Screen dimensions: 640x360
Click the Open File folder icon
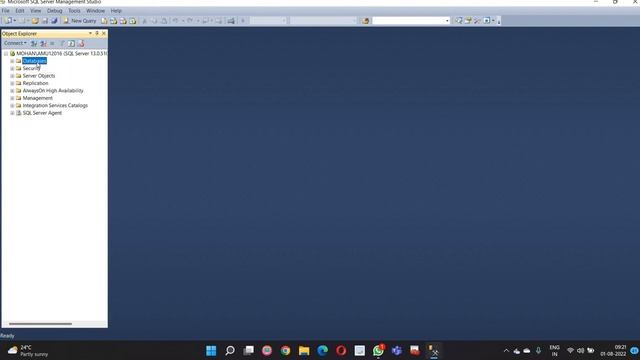(x=35, y=20)
